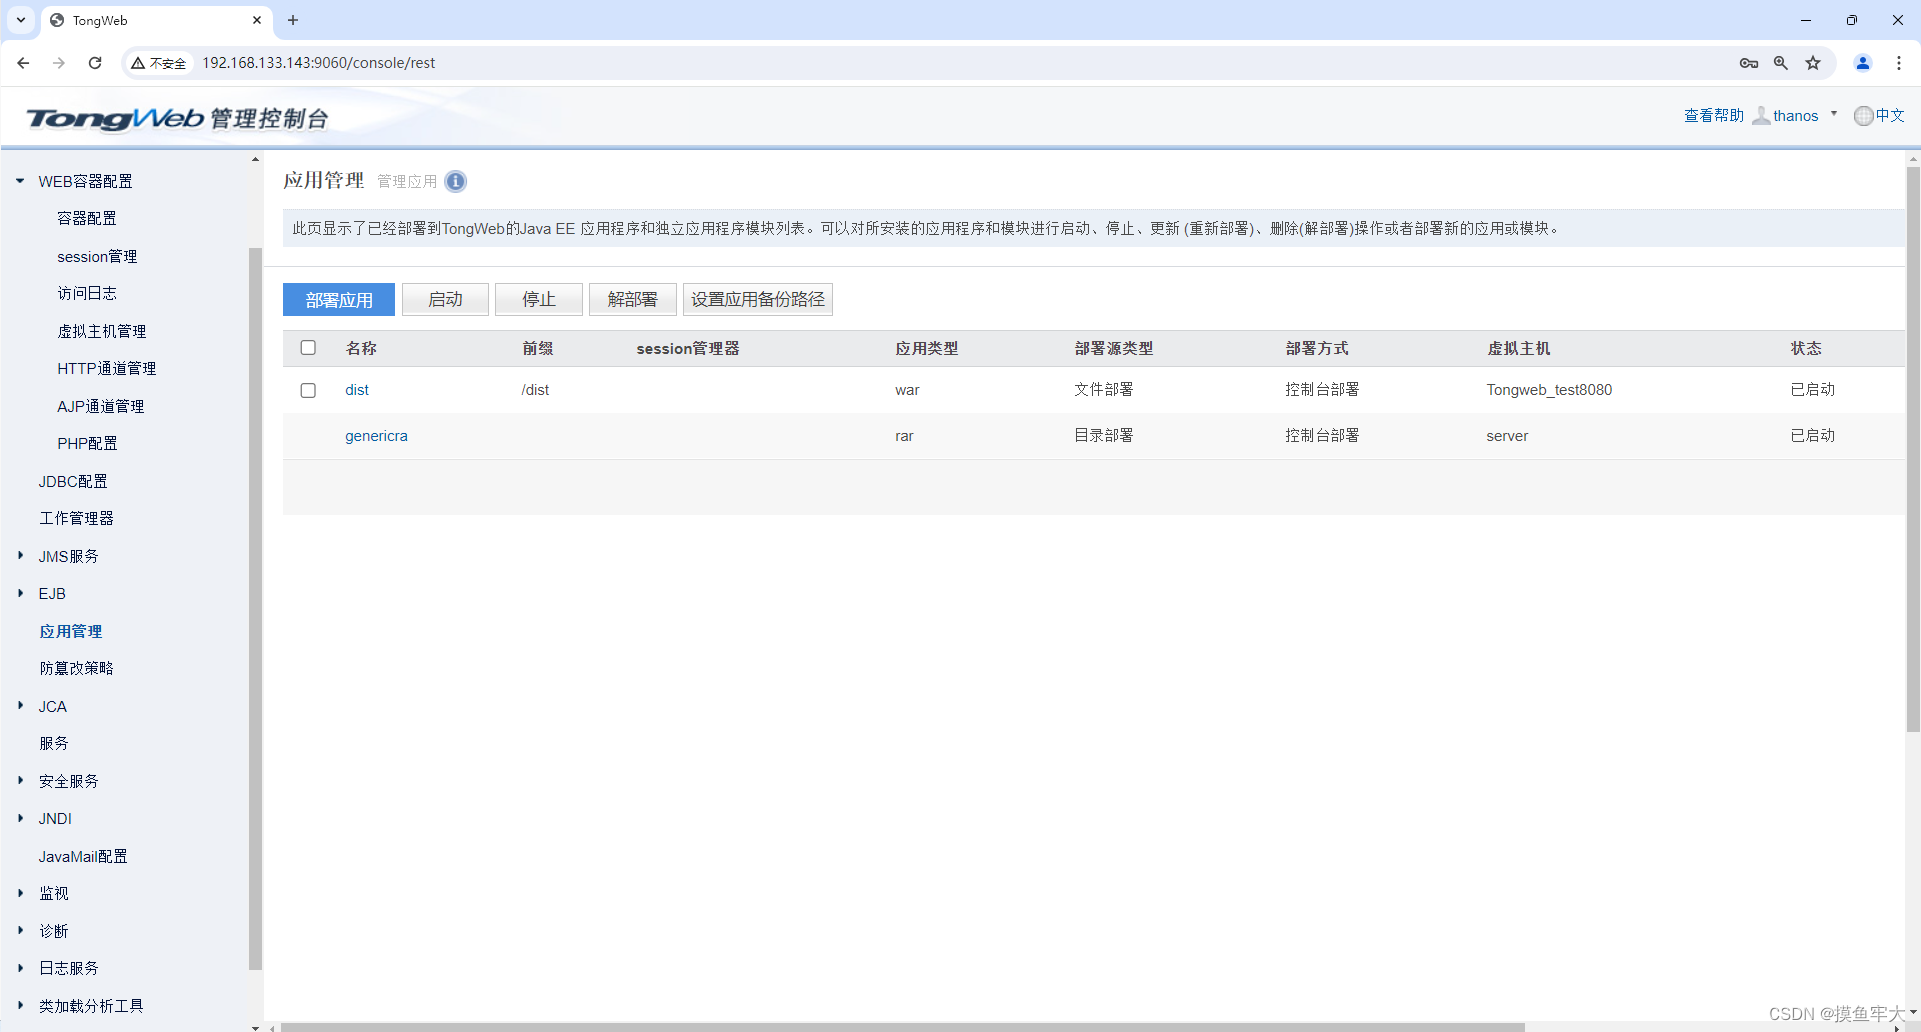This screenshot has width=1921, height=1032.
Task: Click the 解部署 button
Action: click(x=633, y=299)
